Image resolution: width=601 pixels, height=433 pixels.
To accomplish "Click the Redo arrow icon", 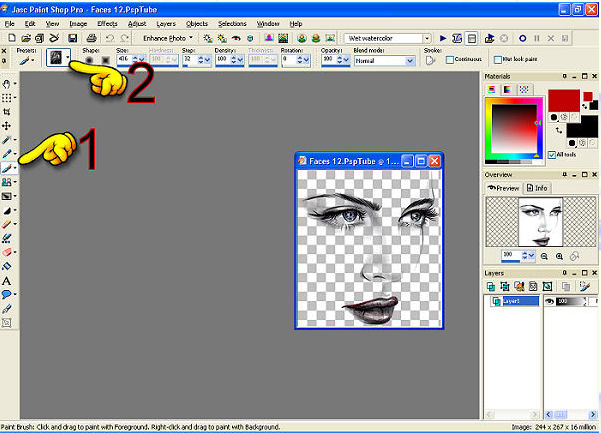I will pos(125,38).
